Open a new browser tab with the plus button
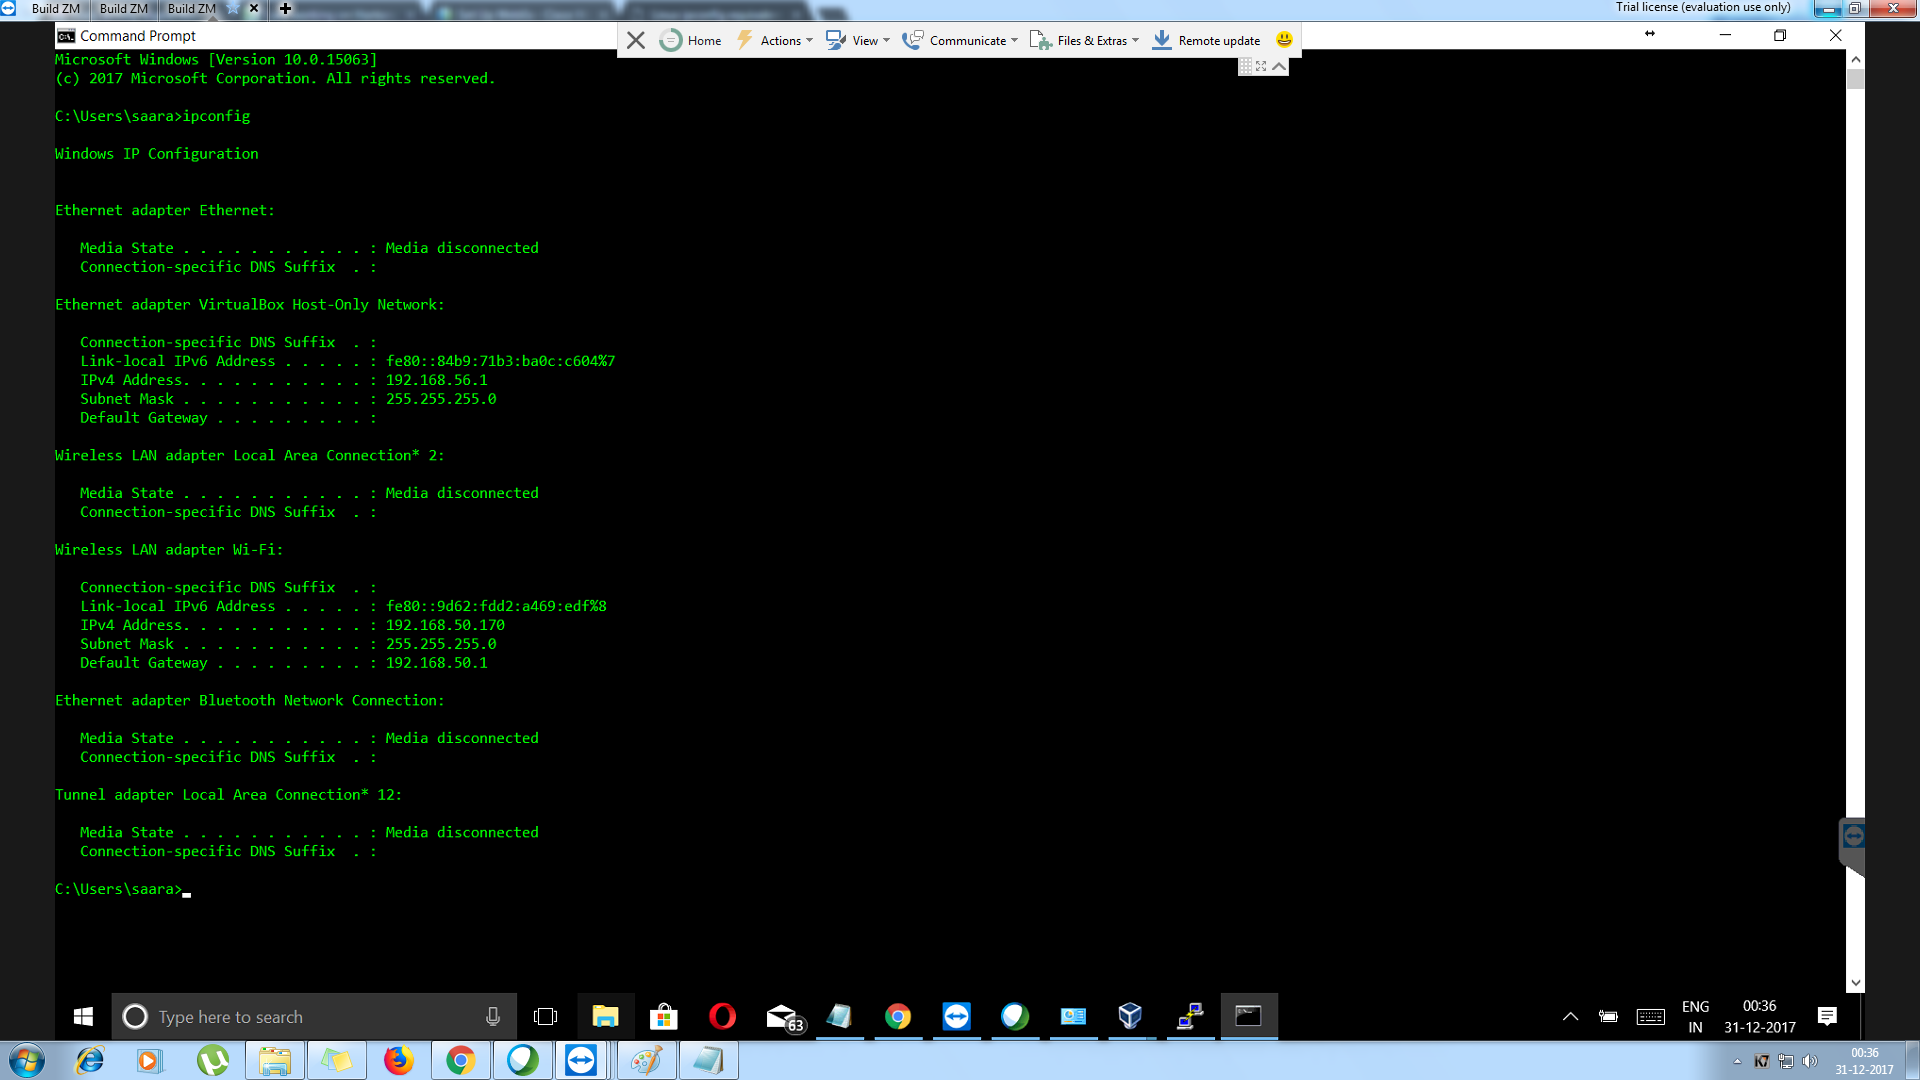 tap(285, 8)
